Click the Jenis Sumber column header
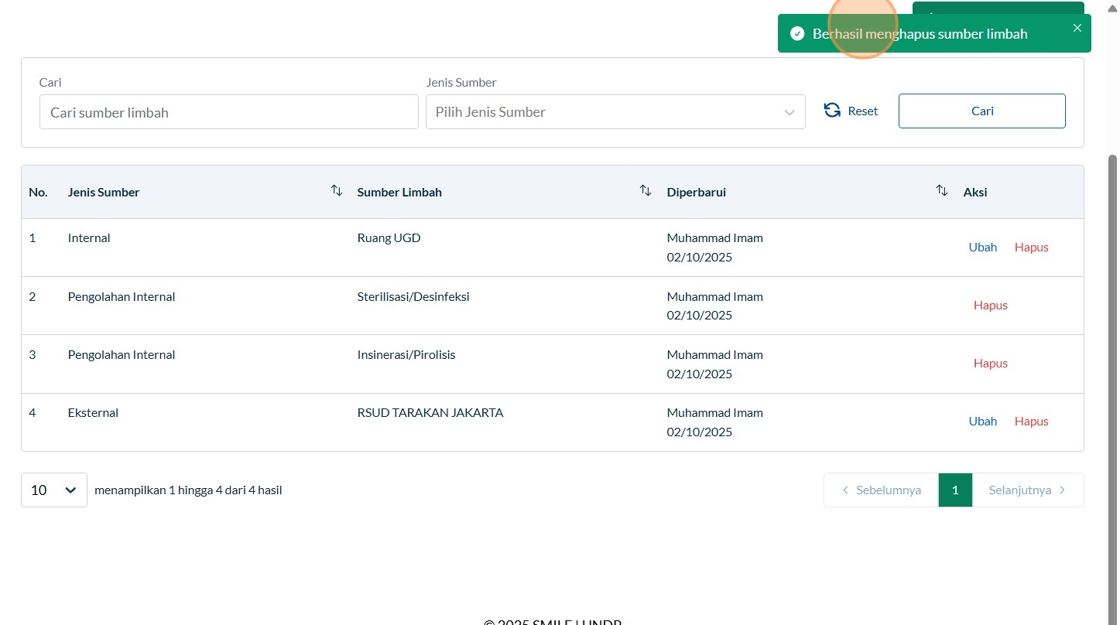 click(104, 192)
